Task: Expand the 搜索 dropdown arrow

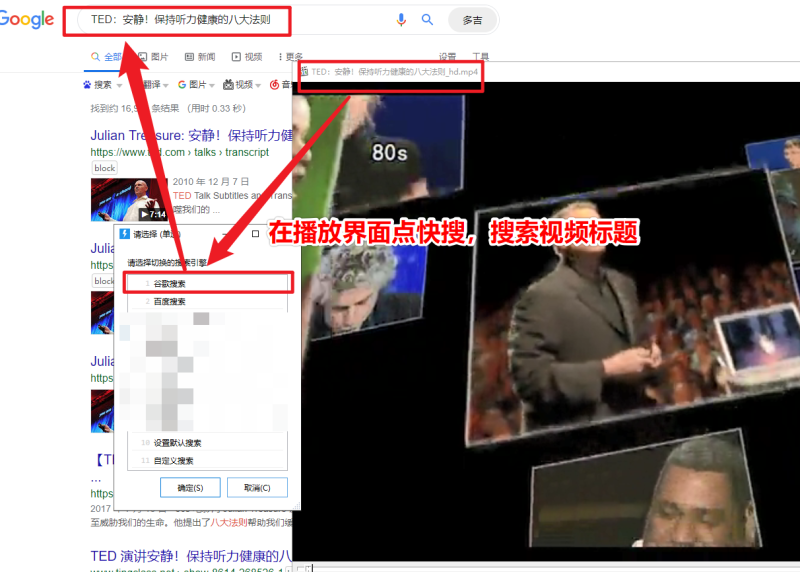Action: (119, 85)
